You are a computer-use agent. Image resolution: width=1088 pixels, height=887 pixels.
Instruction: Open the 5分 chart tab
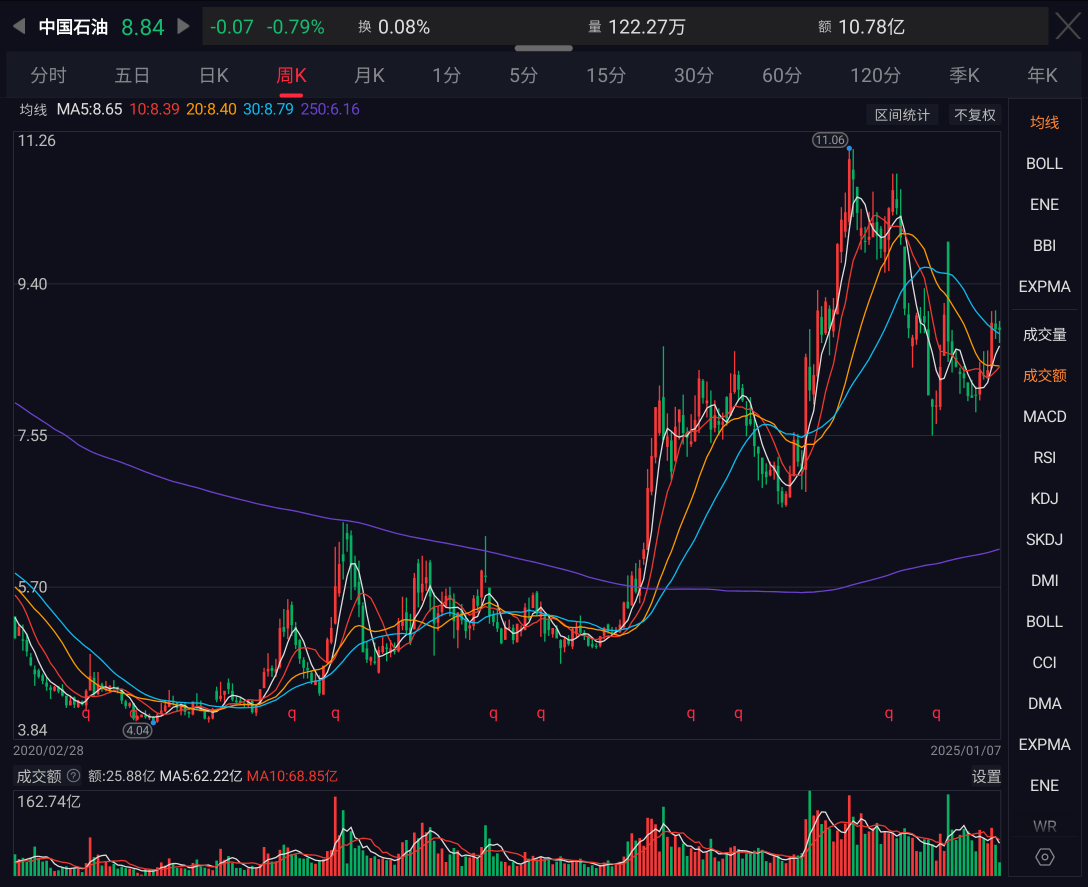(x=523, y=75)
